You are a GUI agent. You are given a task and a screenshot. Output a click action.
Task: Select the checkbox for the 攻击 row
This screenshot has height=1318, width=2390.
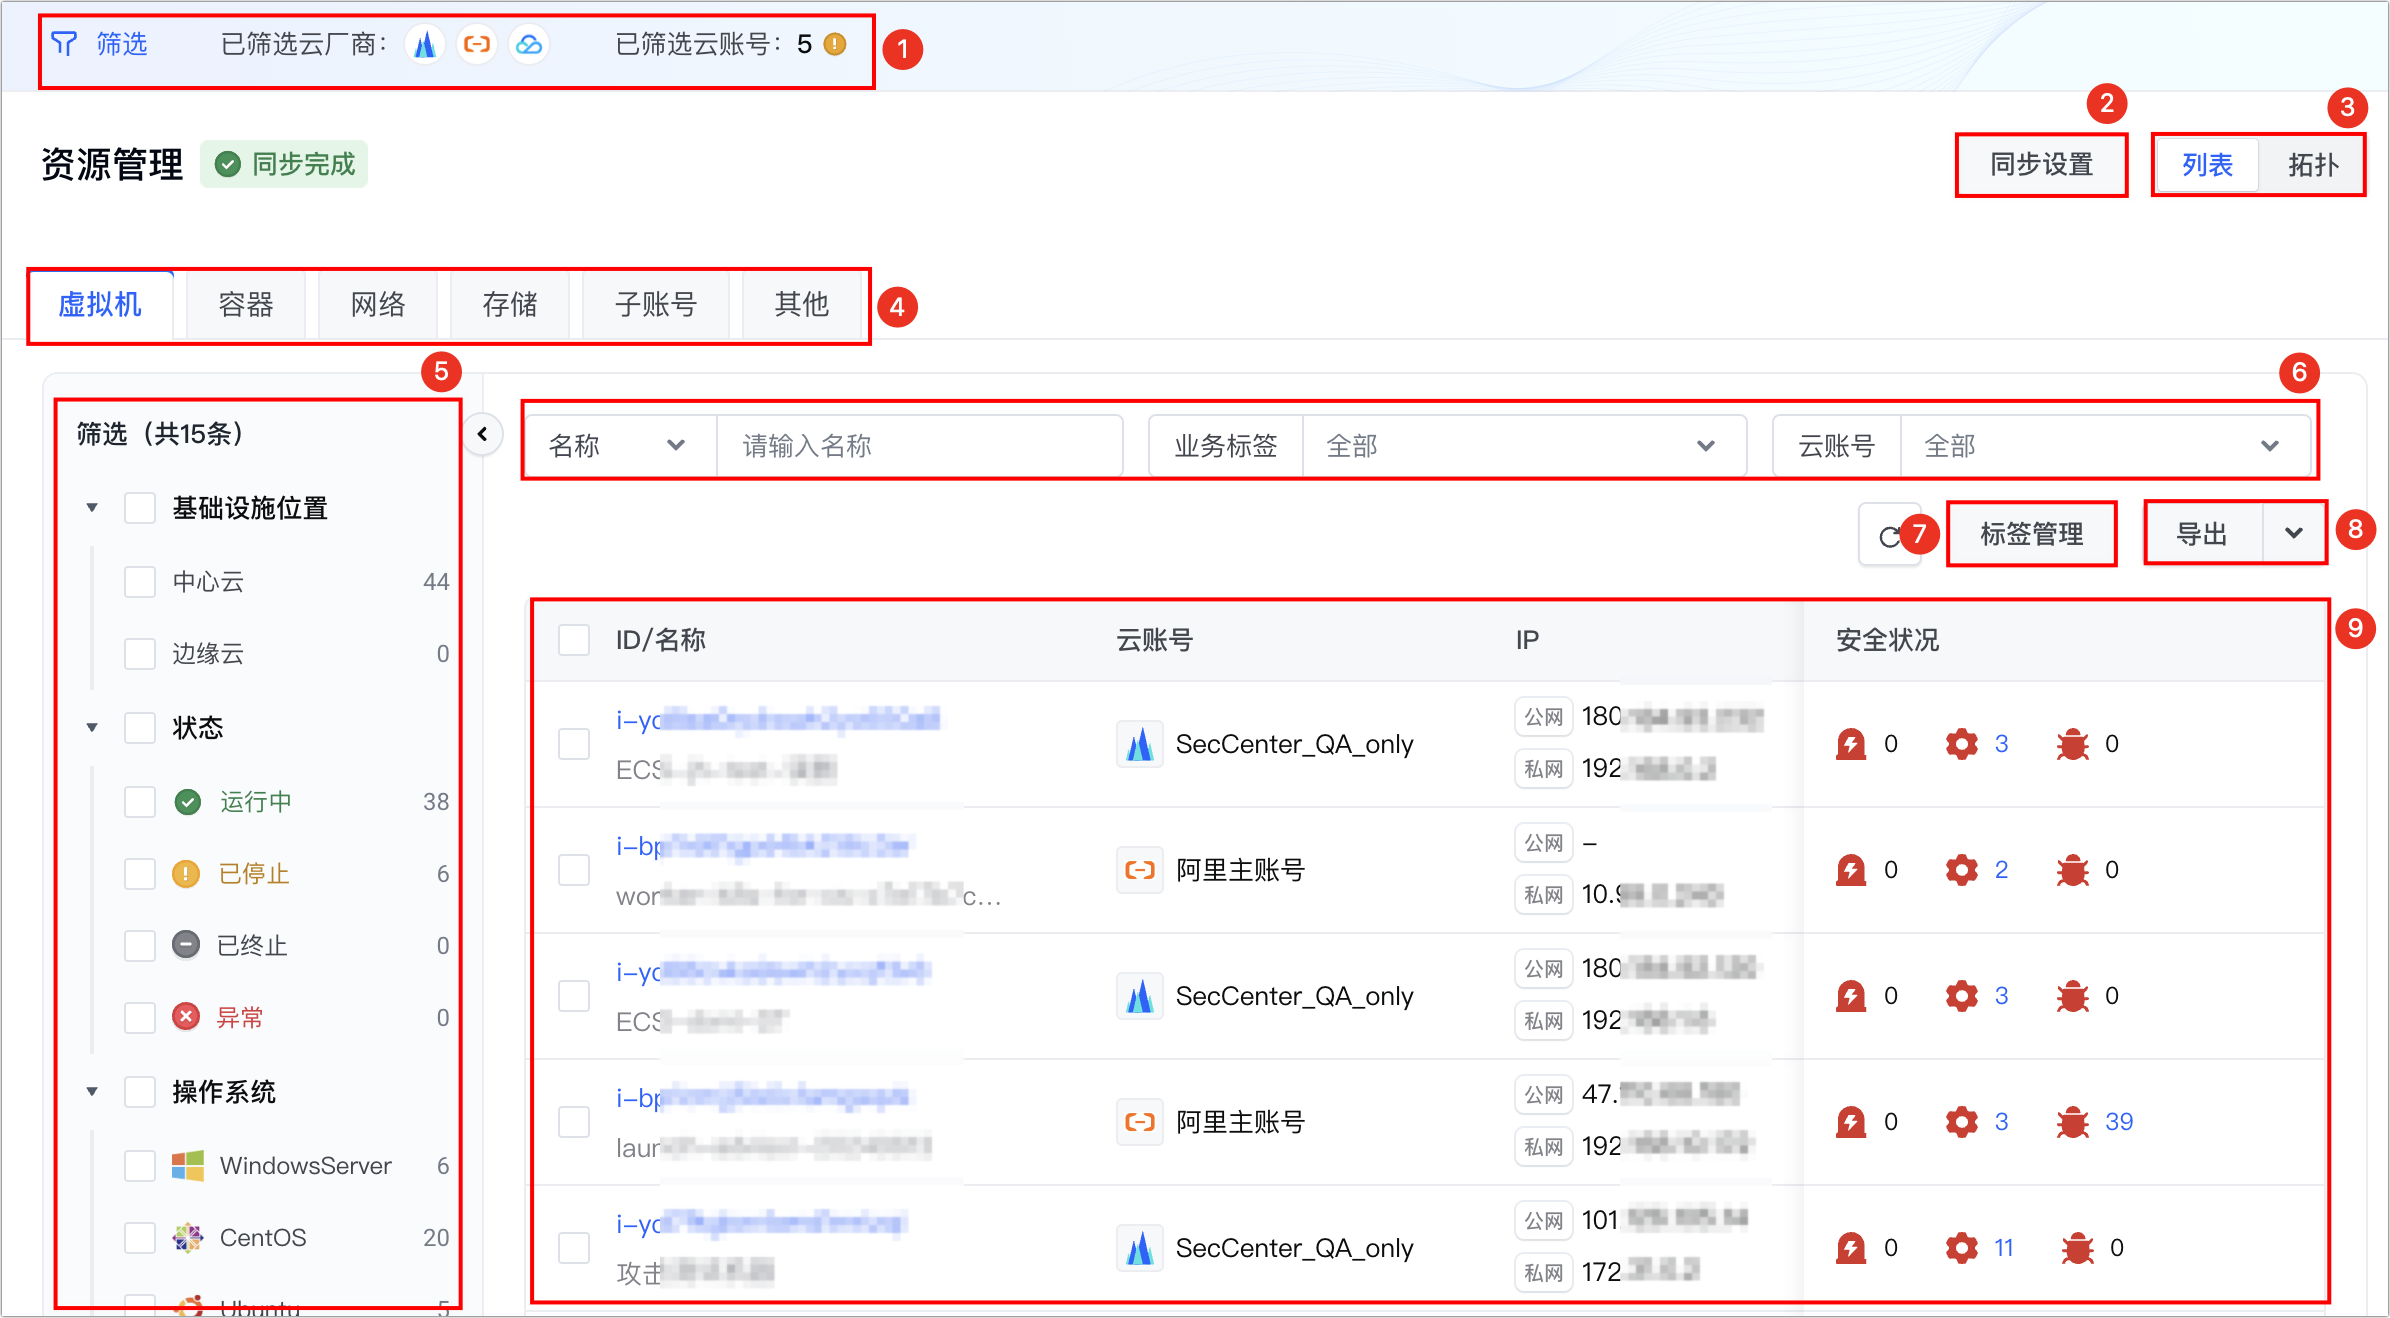(574, 1248)
